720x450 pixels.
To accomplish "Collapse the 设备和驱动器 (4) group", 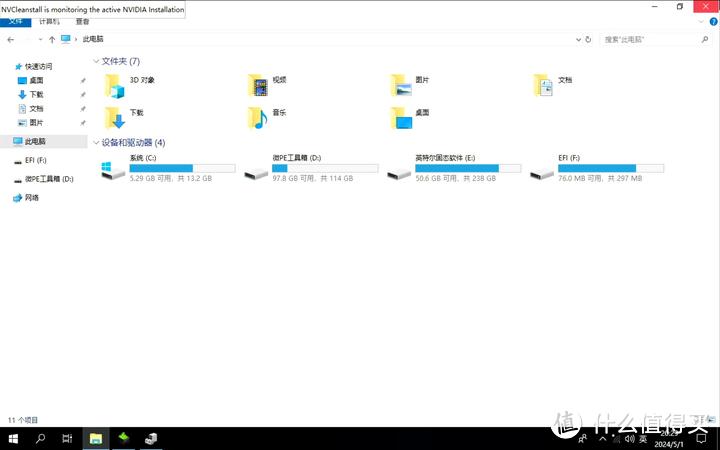I will [96, 143].
